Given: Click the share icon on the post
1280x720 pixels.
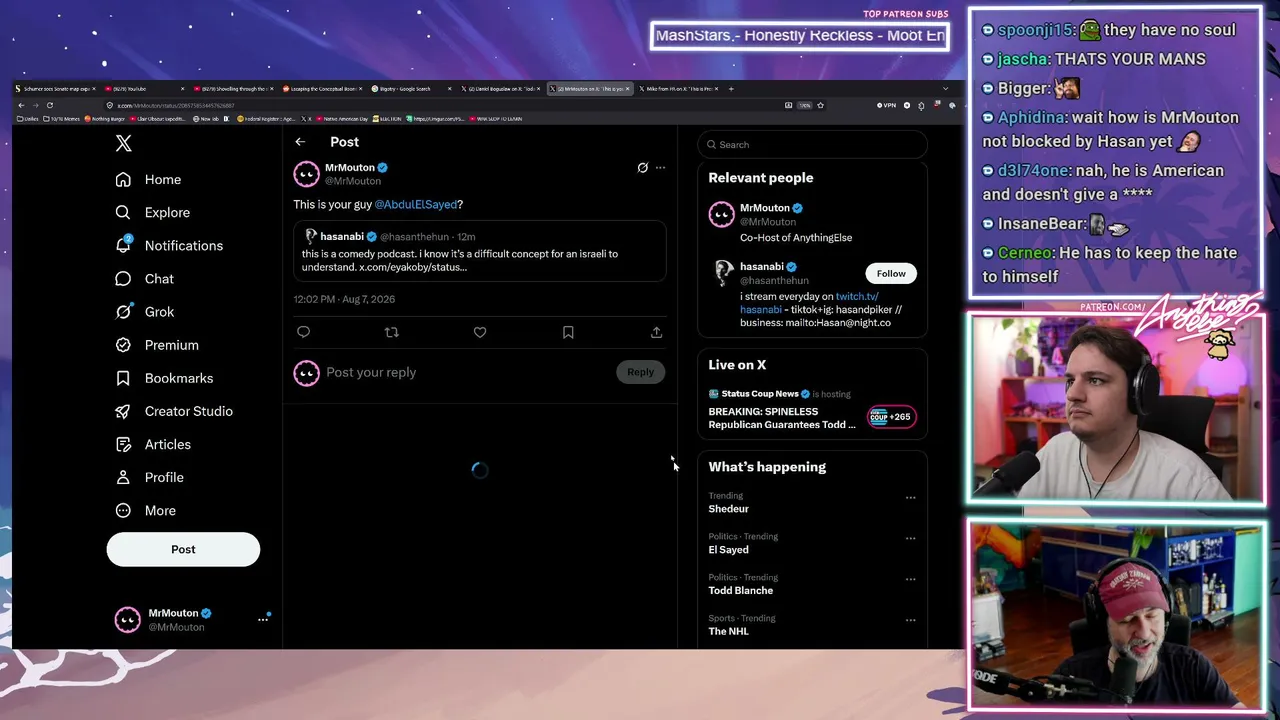Looking at the screenshot, I should [x=656, y=332].
